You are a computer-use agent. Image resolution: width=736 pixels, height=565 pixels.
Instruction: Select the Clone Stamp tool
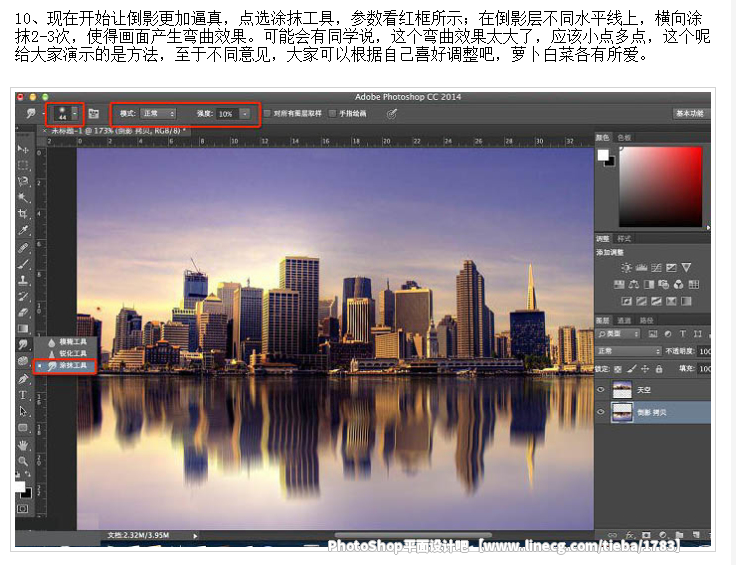click(x=23, y=280)
